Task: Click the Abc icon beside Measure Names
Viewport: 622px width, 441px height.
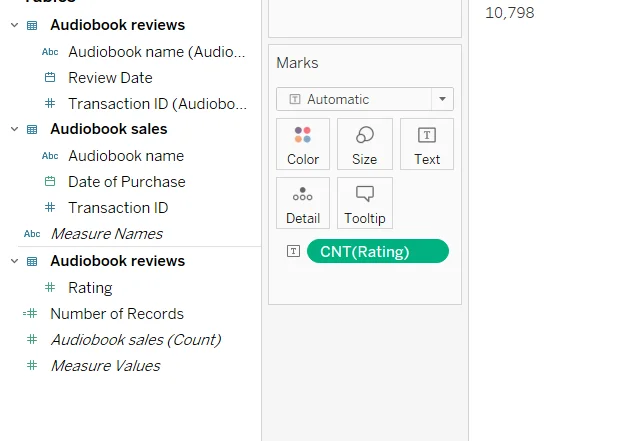Action: [32, 234]
